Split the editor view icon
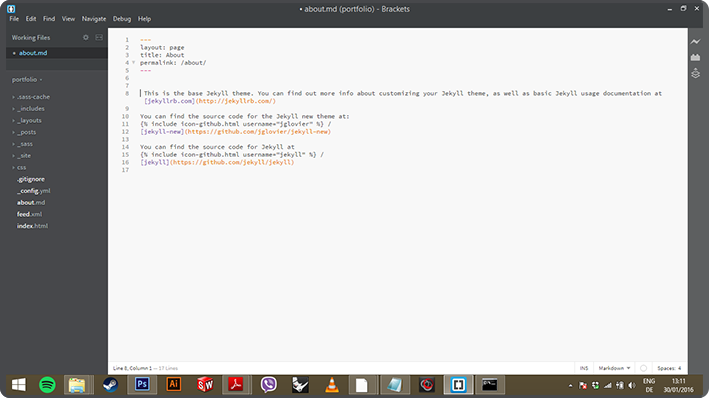Image resolution: width=709 pixels, height=399 pixels. tap(99, 38)
